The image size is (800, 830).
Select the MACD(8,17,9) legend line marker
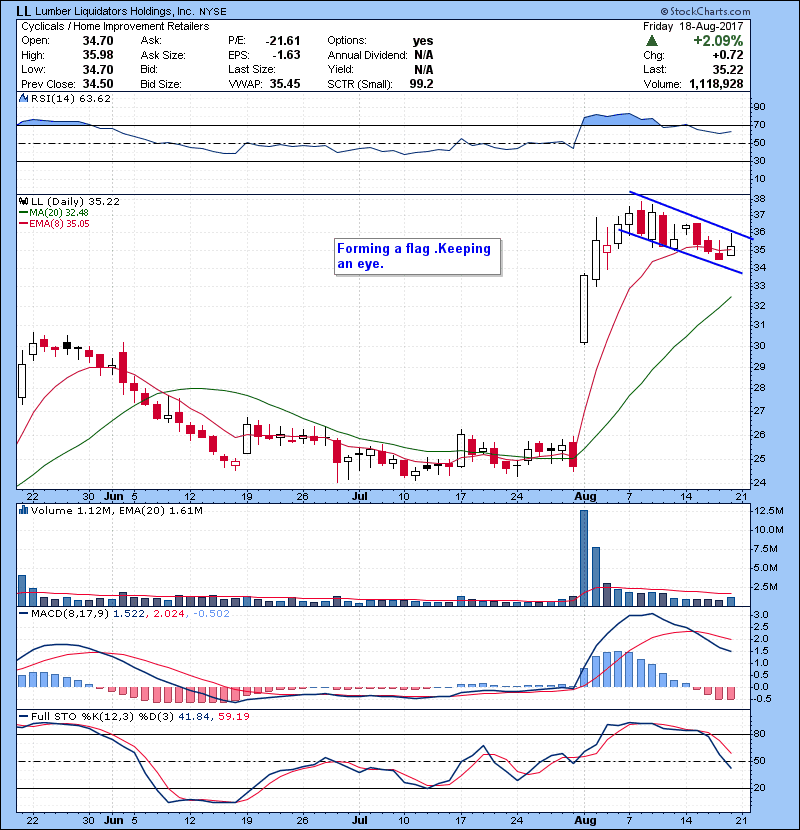pyautogui.click(x=23, y=614)
